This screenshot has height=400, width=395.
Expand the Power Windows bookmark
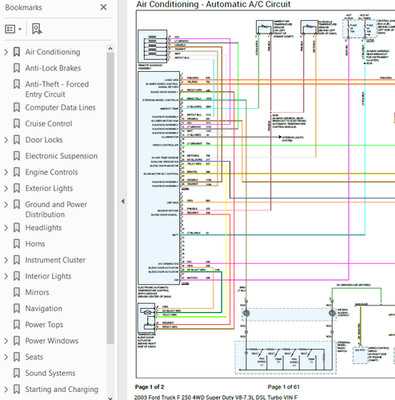[x=6, y=341]
